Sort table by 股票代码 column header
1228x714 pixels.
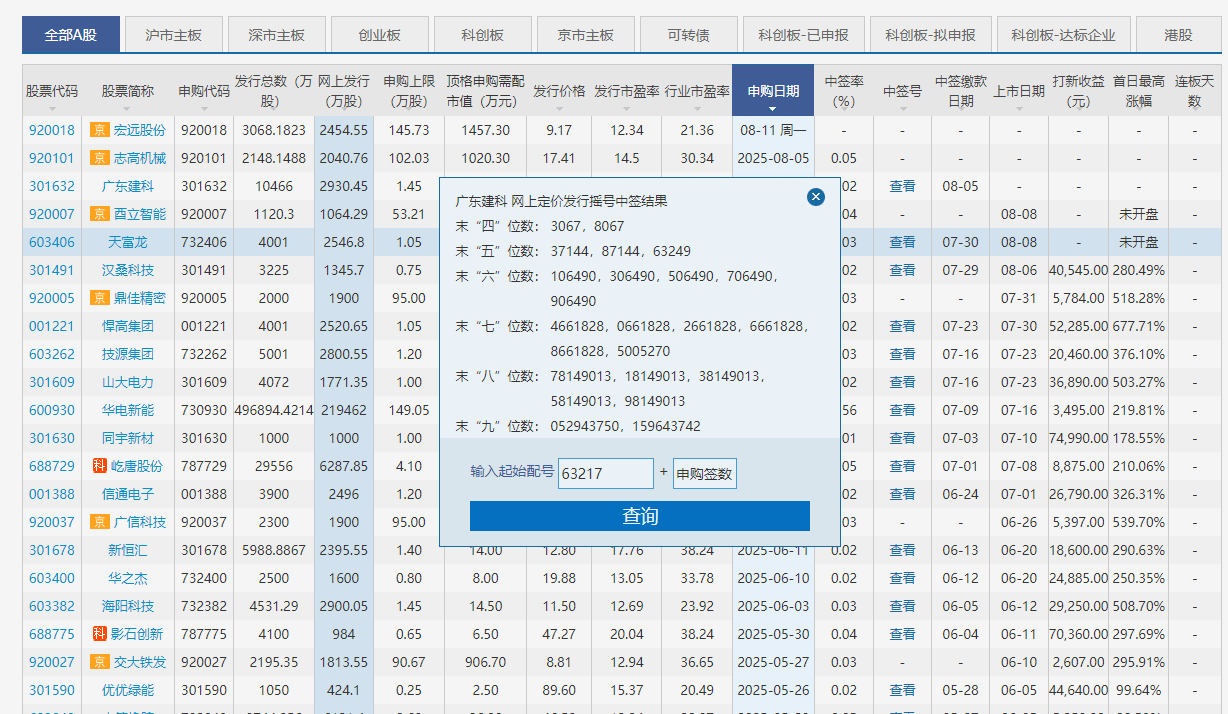[52, 91]
